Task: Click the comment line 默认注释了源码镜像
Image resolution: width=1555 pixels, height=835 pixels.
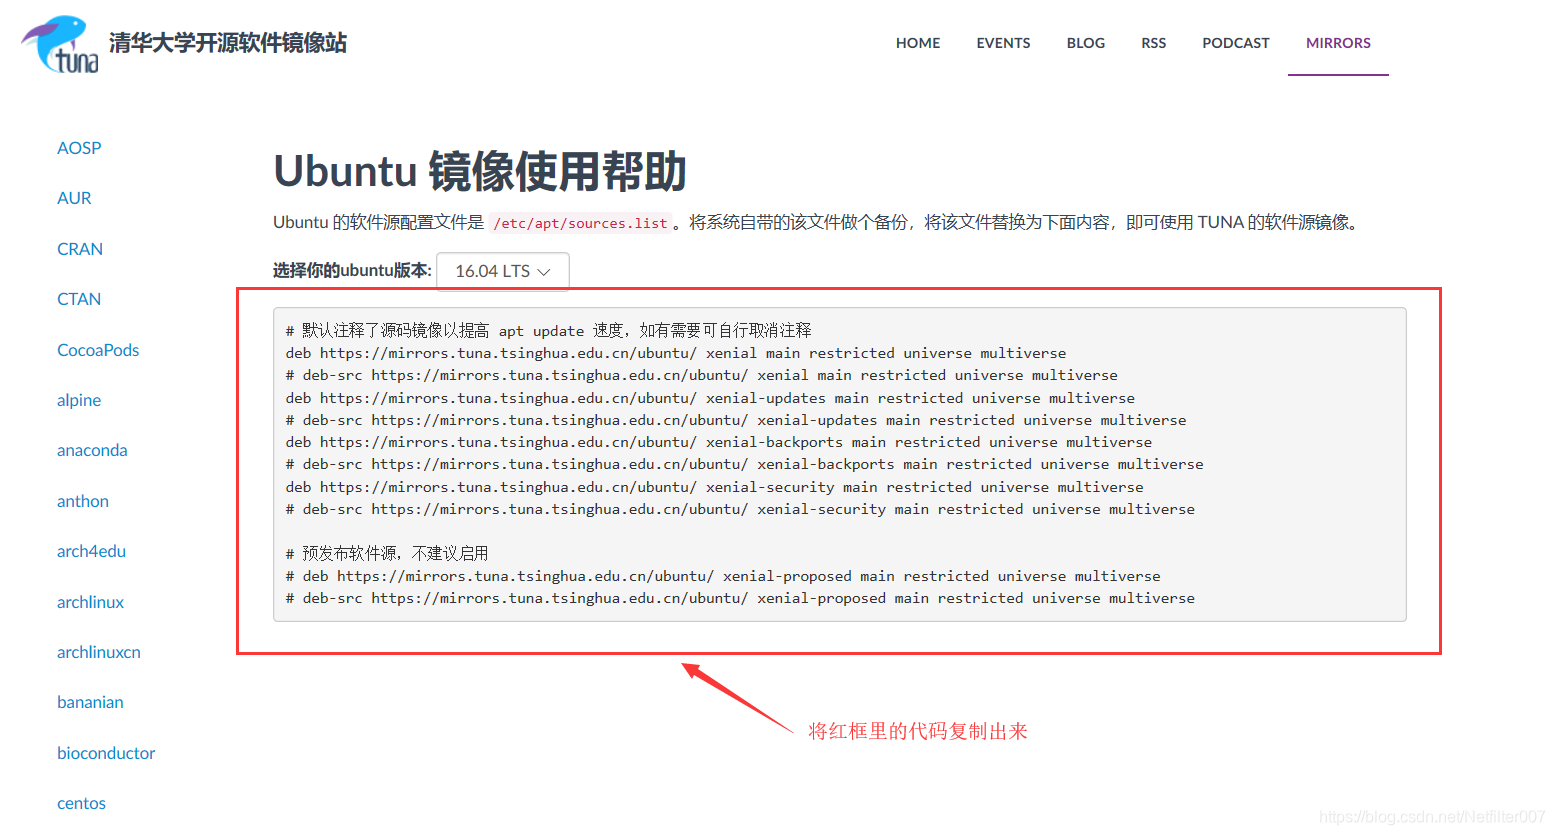Action: 548,331
